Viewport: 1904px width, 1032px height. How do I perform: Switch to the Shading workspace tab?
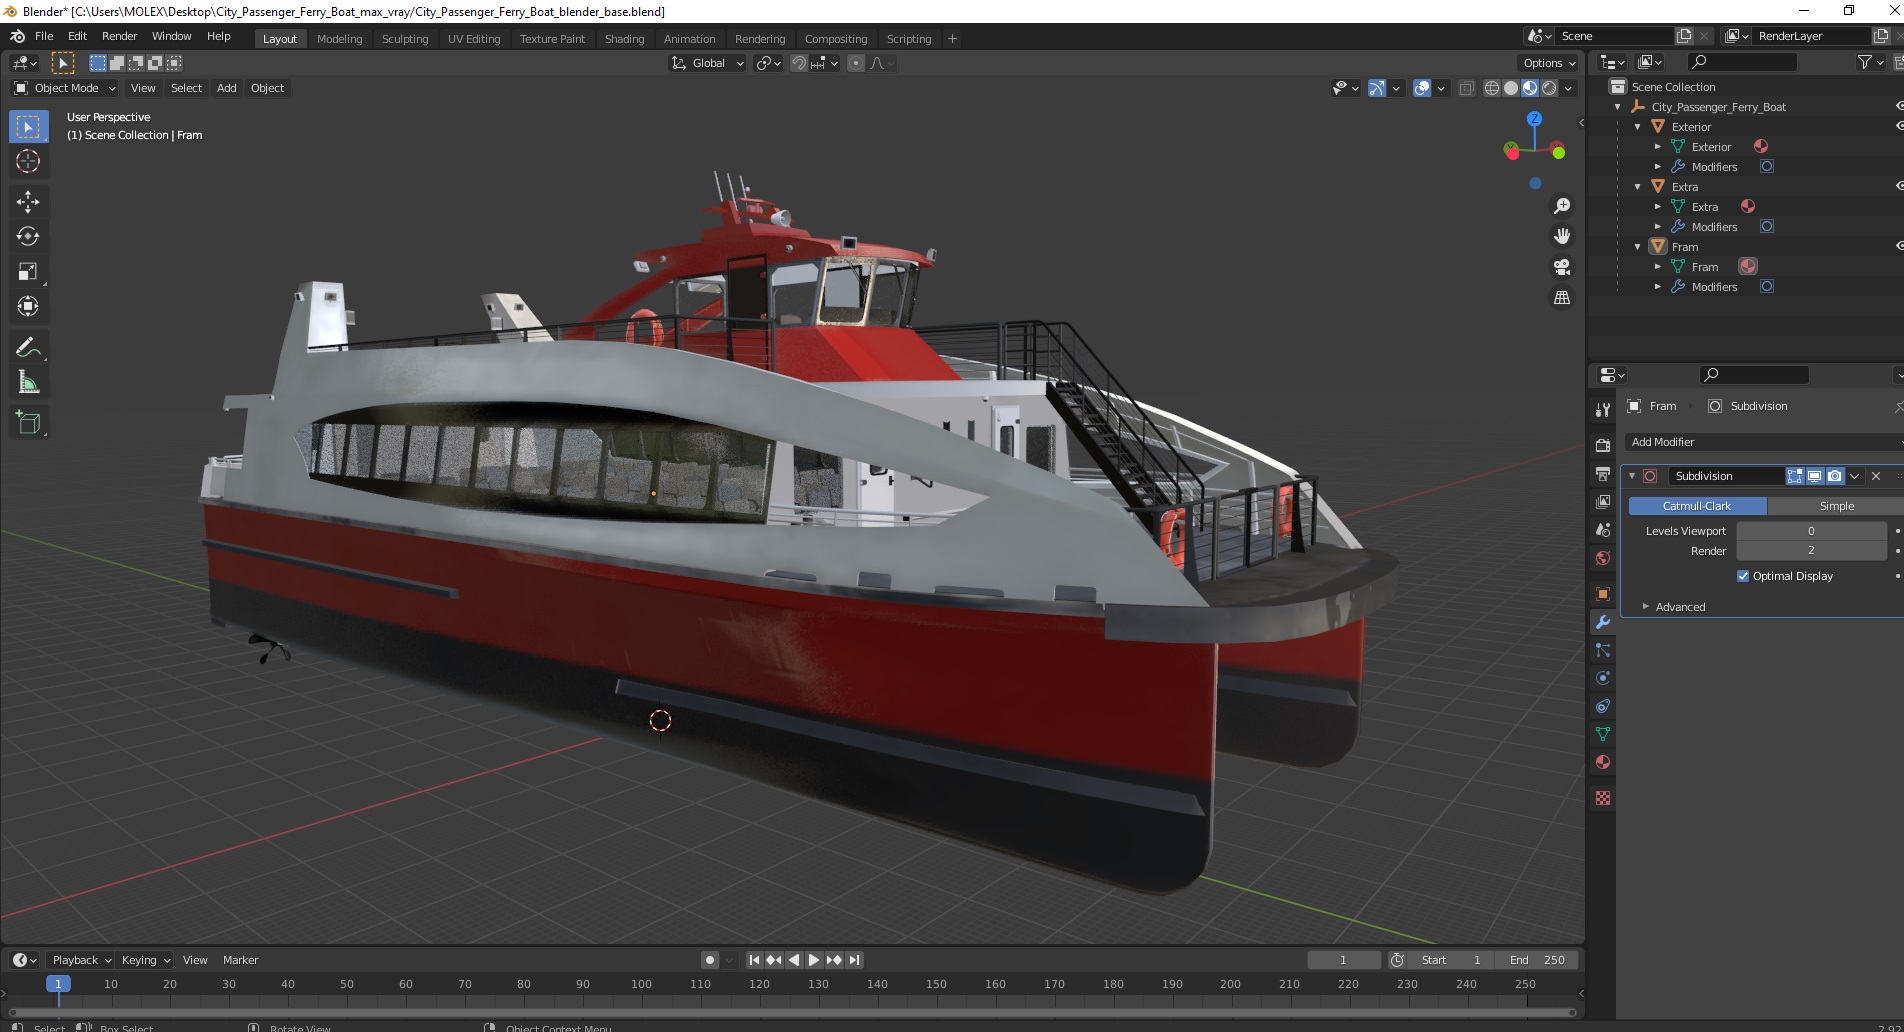click(624, 39)
